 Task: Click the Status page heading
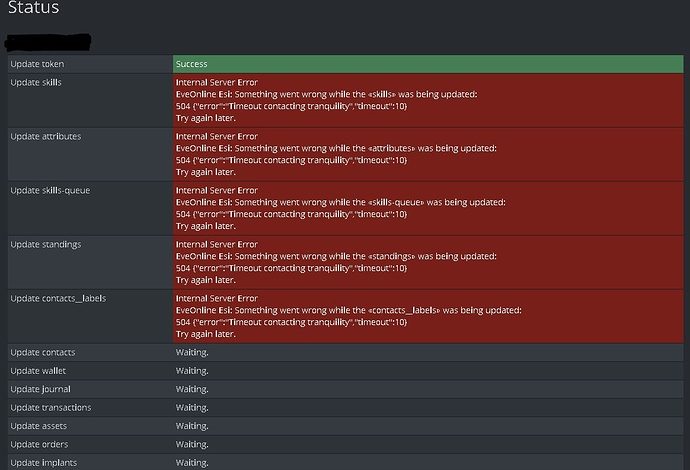click(34, 9)
